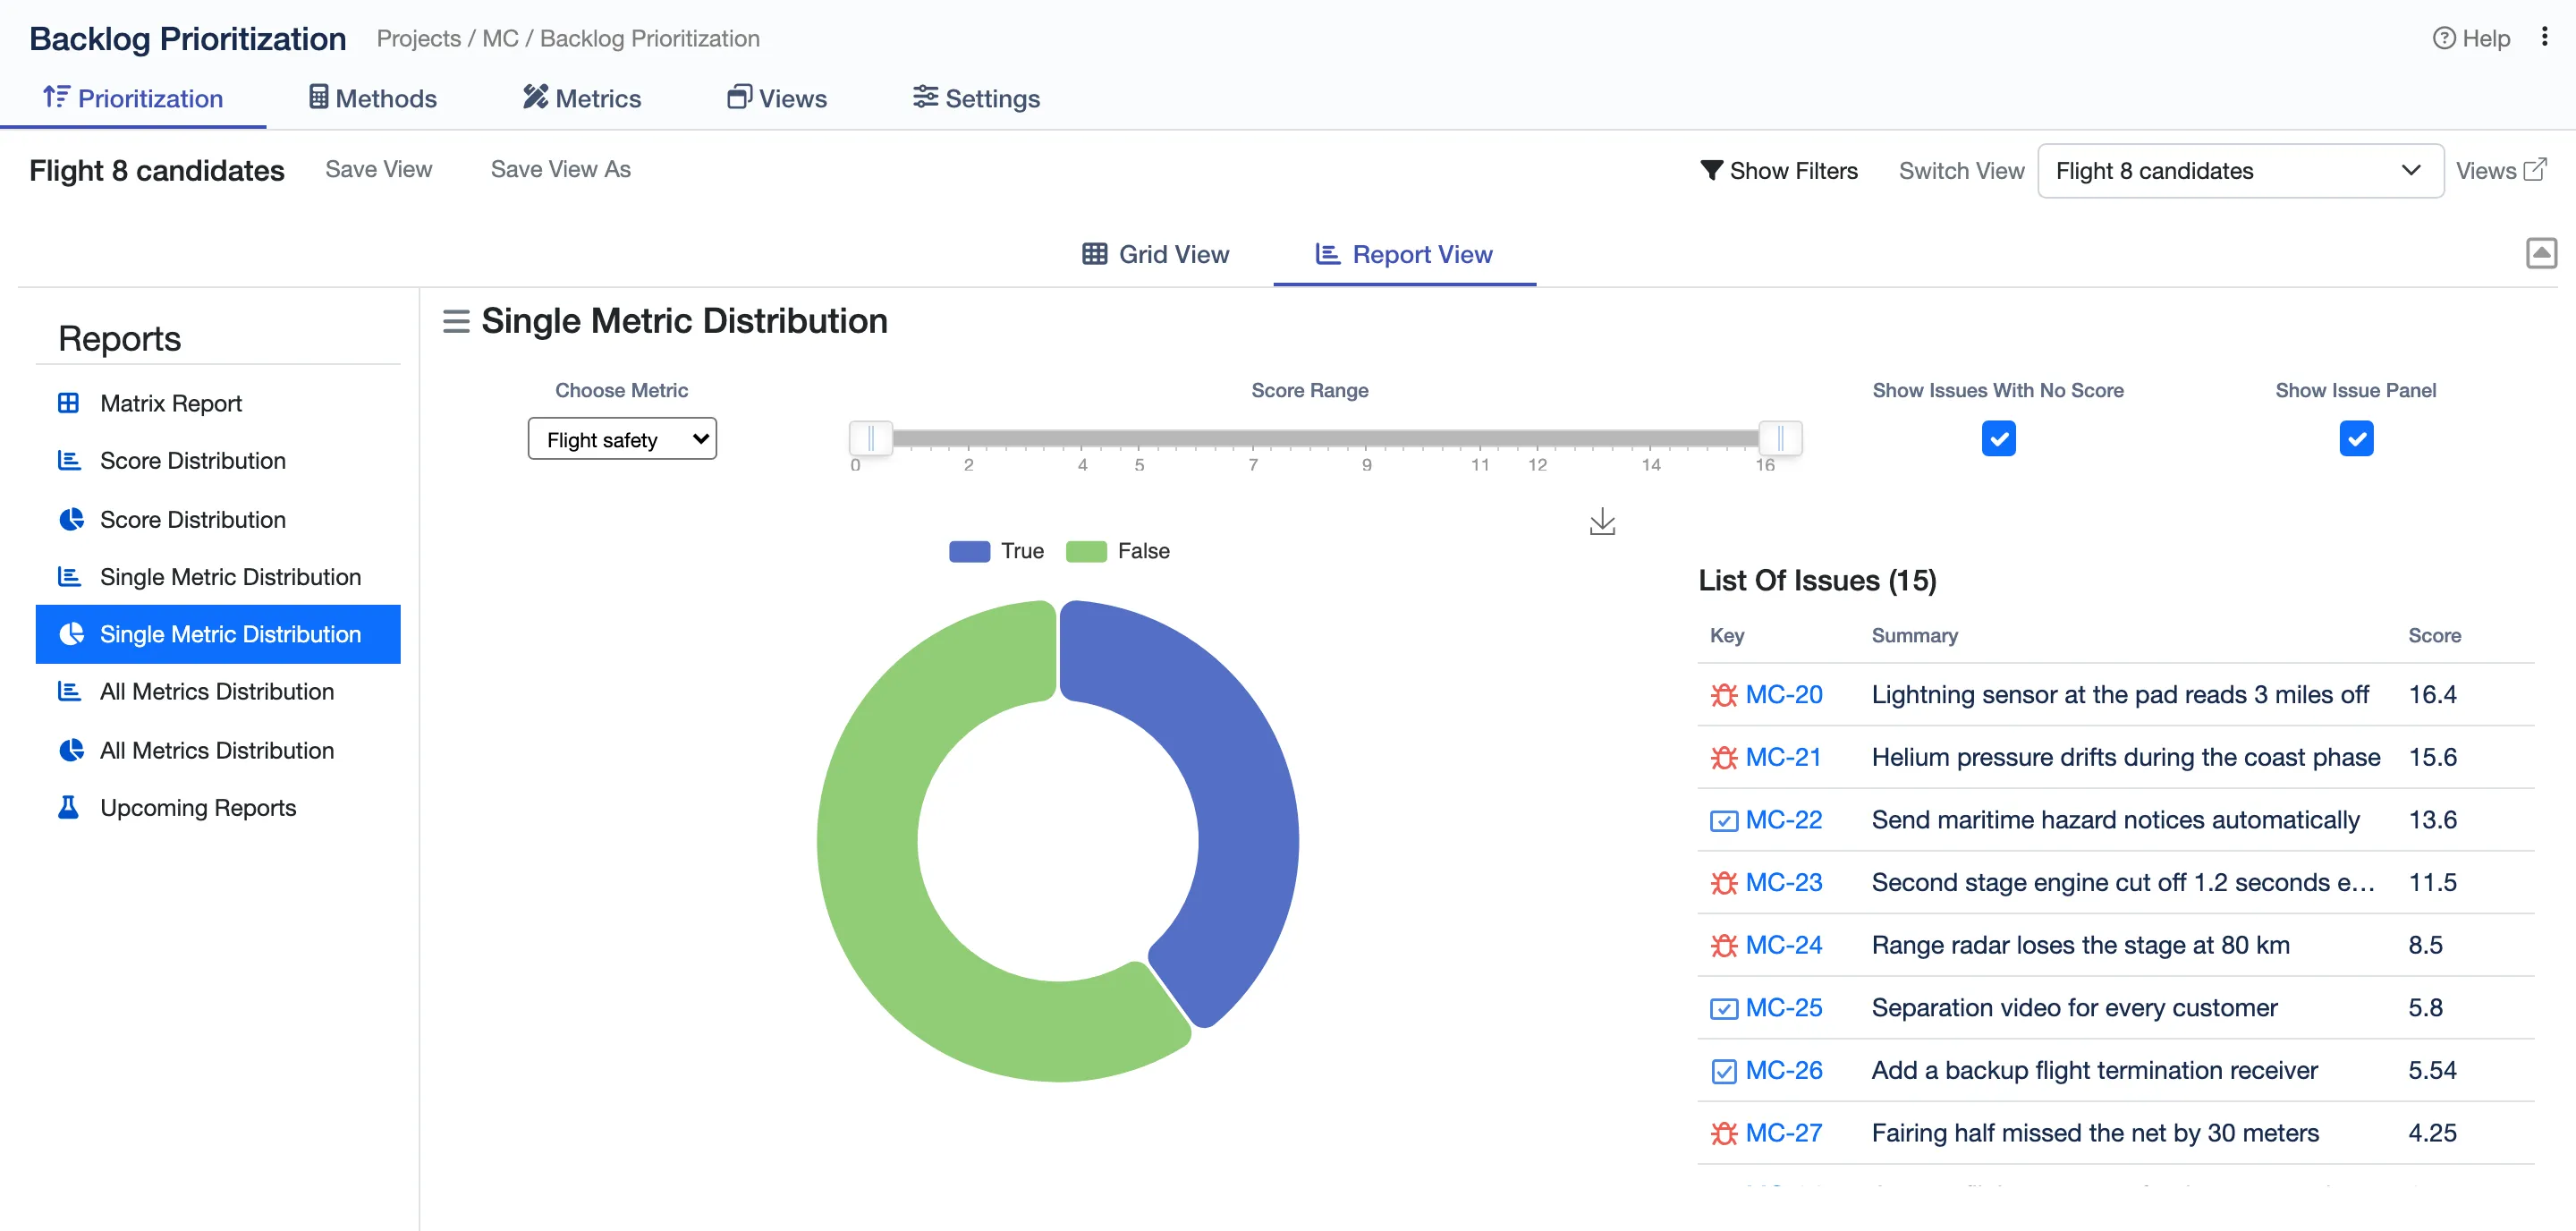Click the bug icon beside MC-20
Image resolution: width=2576 pixels, height=1231 pixels.
point(1723,694)
